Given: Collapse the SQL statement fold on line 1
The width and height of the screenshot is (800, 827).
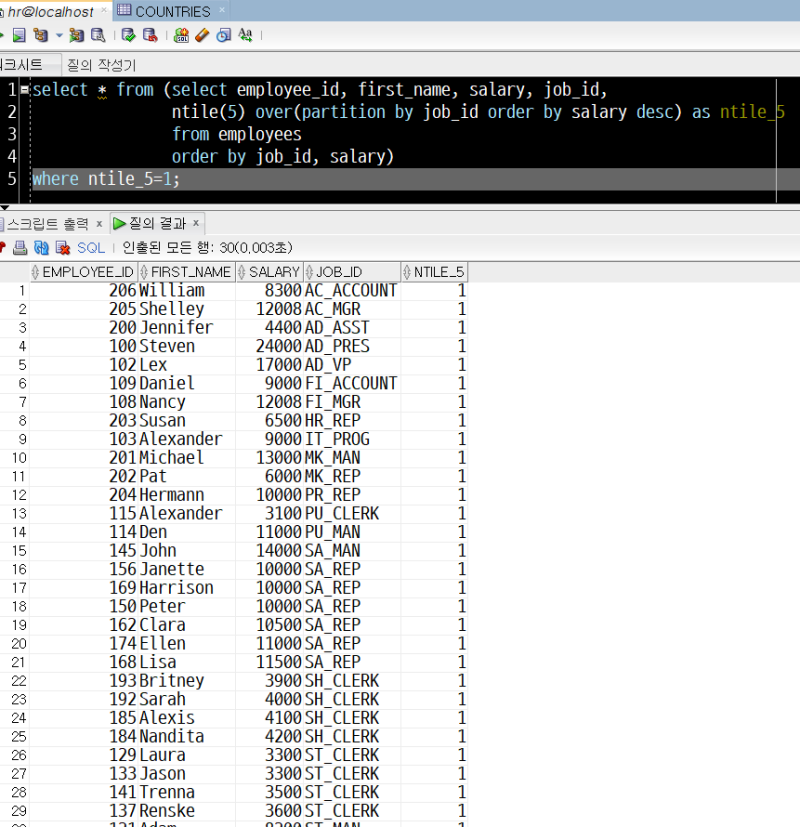Looking at the screenshot, I should (24, 90).
